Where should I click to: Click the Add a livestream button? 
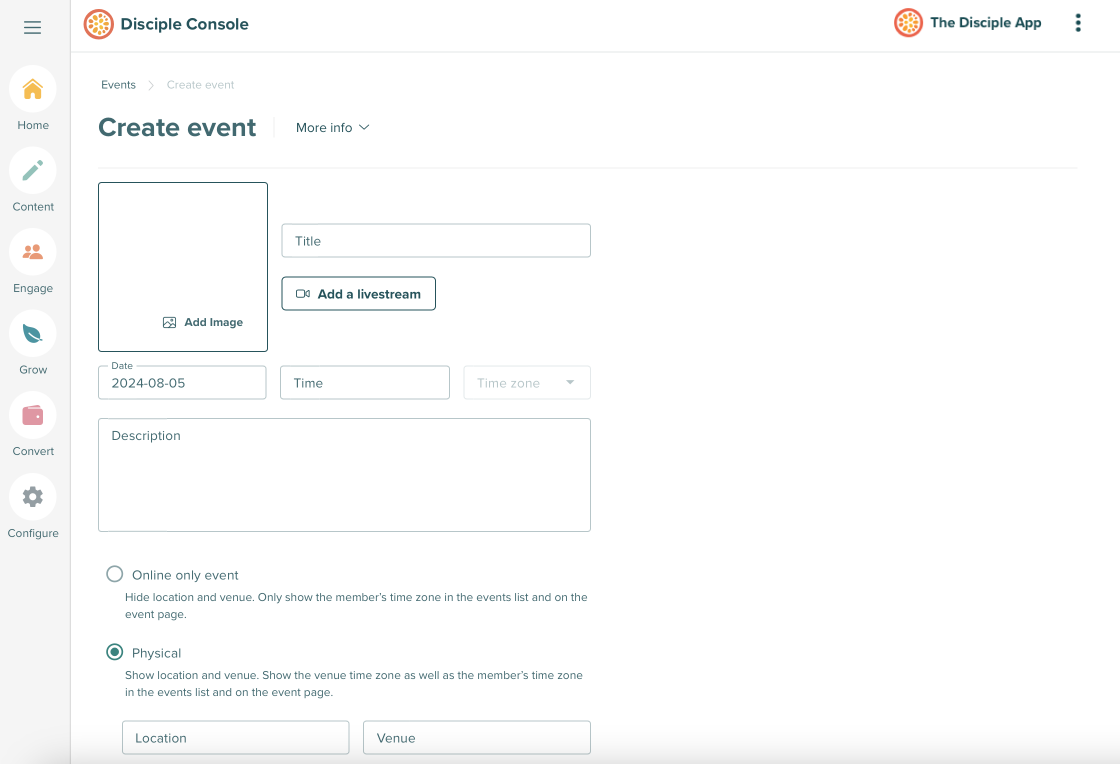click(358, 293)
